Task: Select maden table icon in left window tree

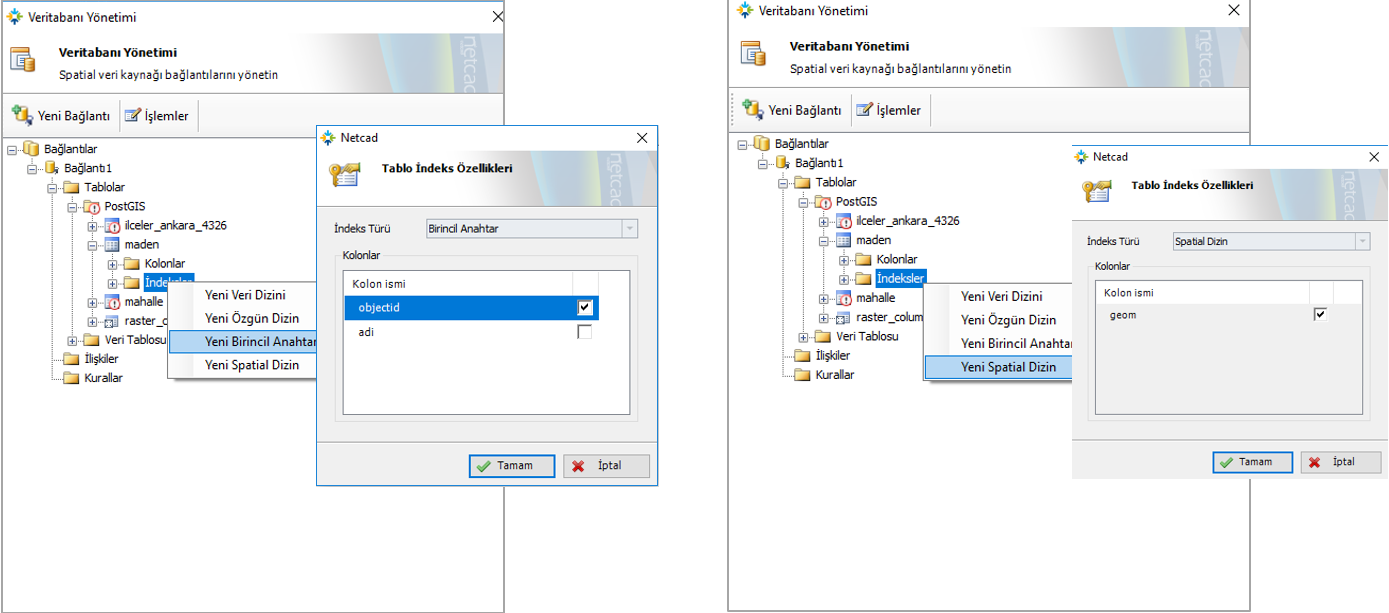Action: pos(113,245)
